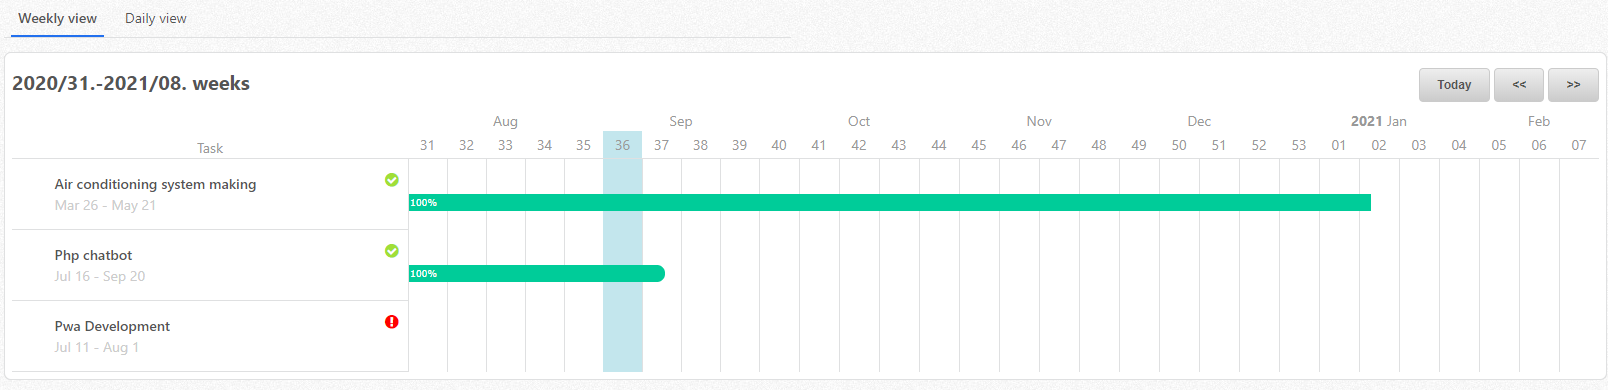The width and height of the screenshot is (1608, 390).
Task: Open the Php chatbot task
Action: (x=93, y=255)
